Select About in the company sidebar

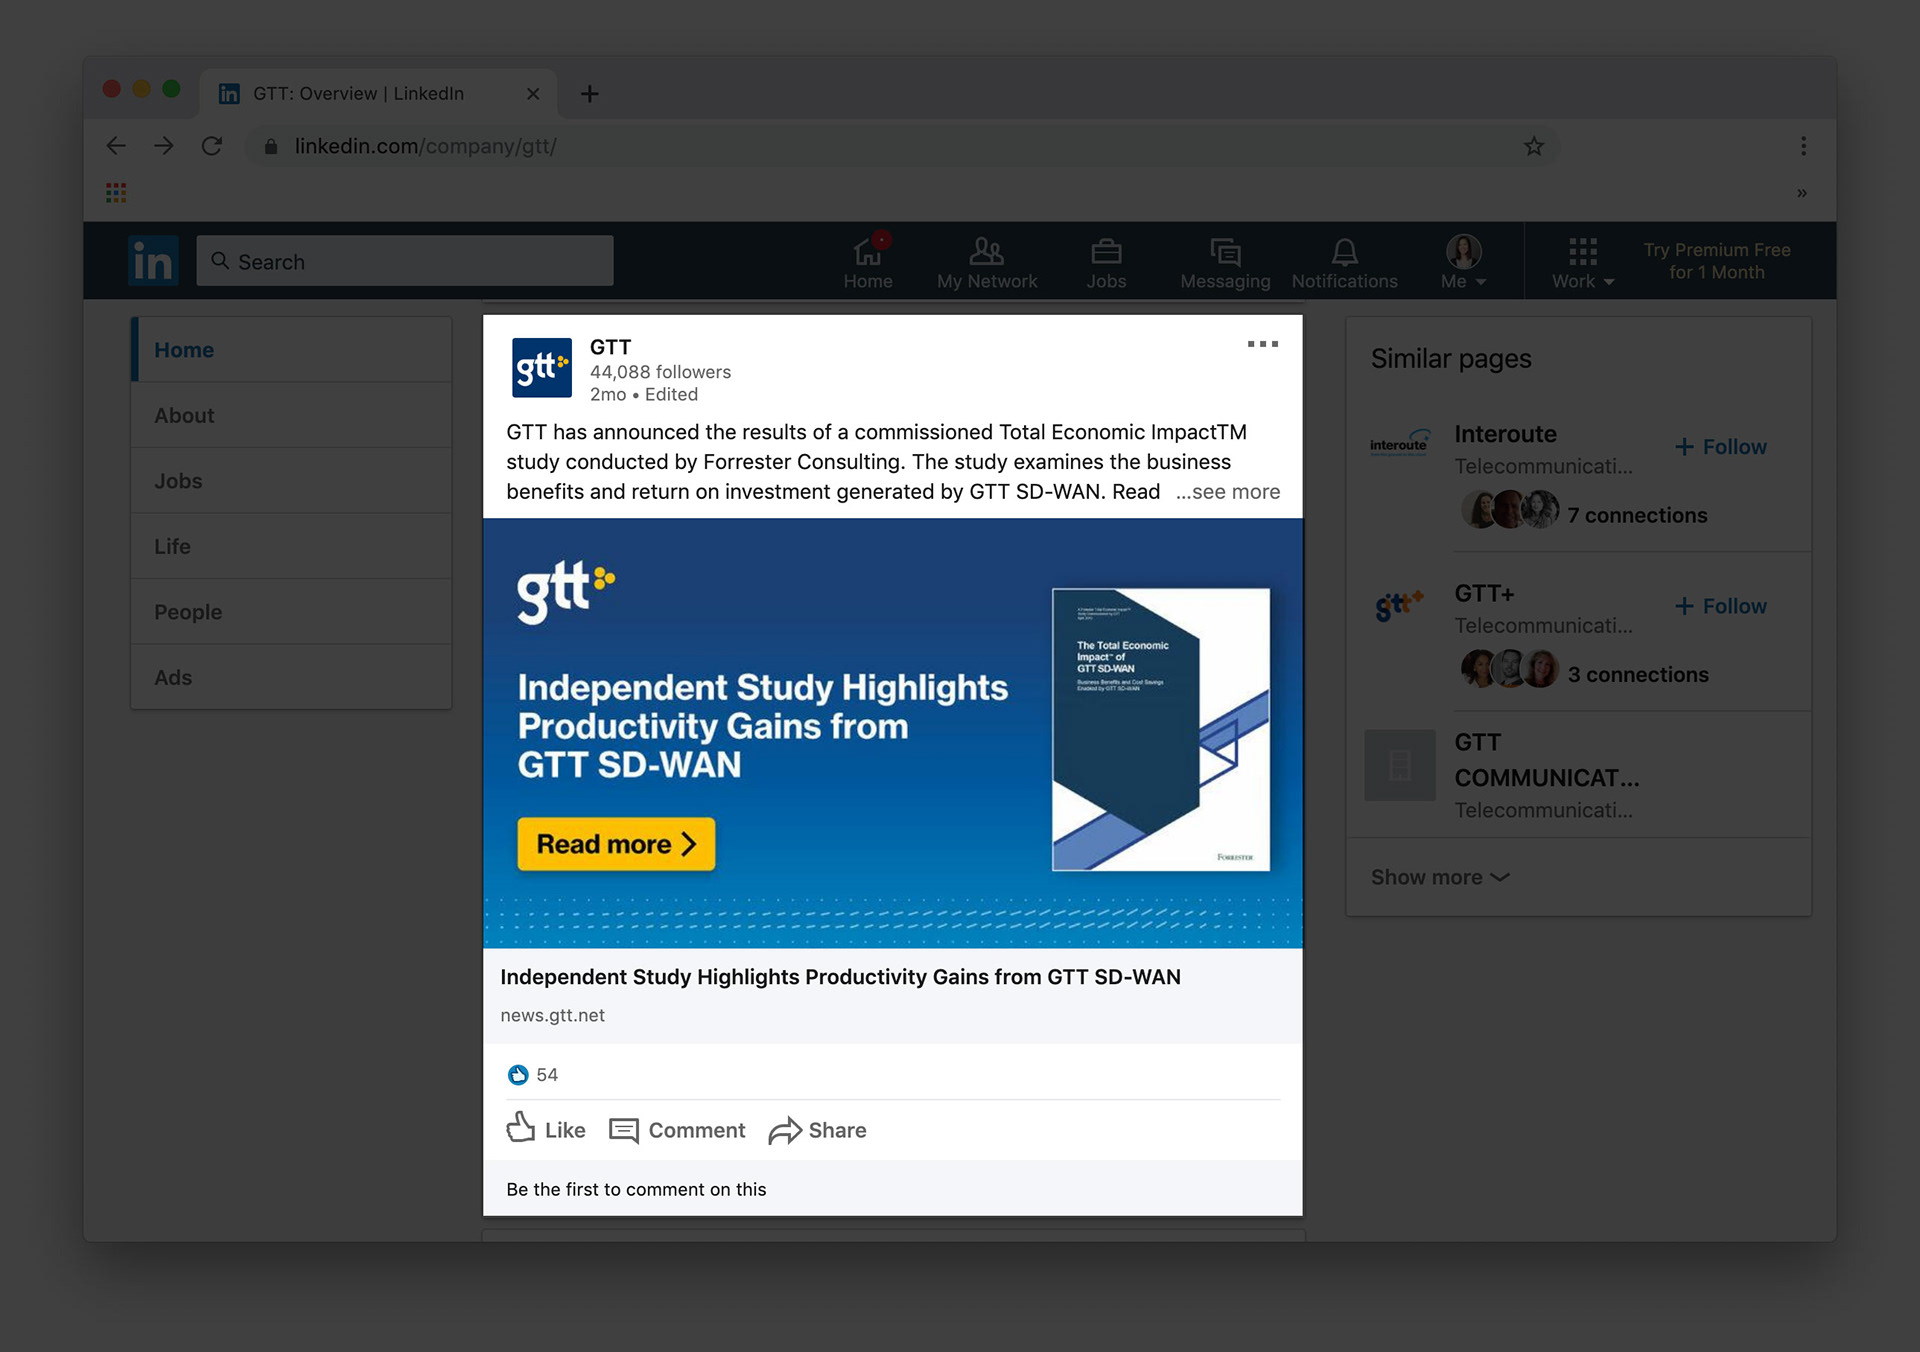[291, 415]
